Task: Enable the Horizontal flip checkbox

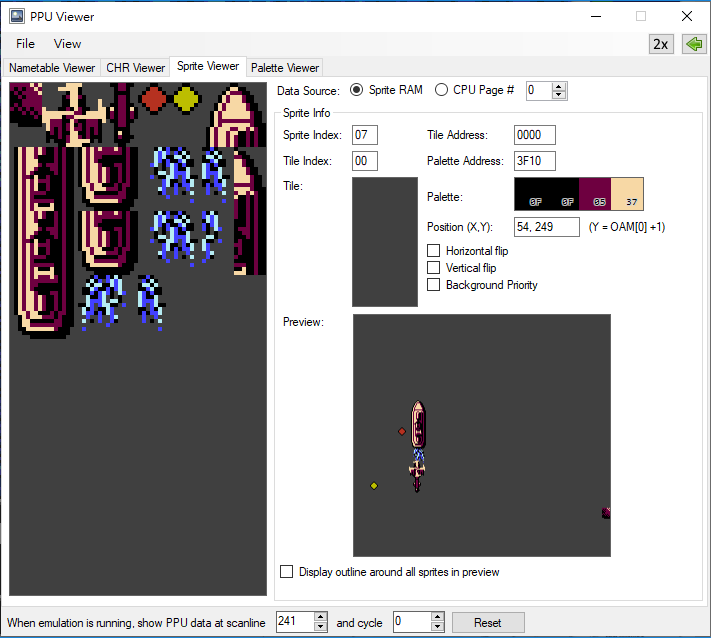Action: [433, 251]
